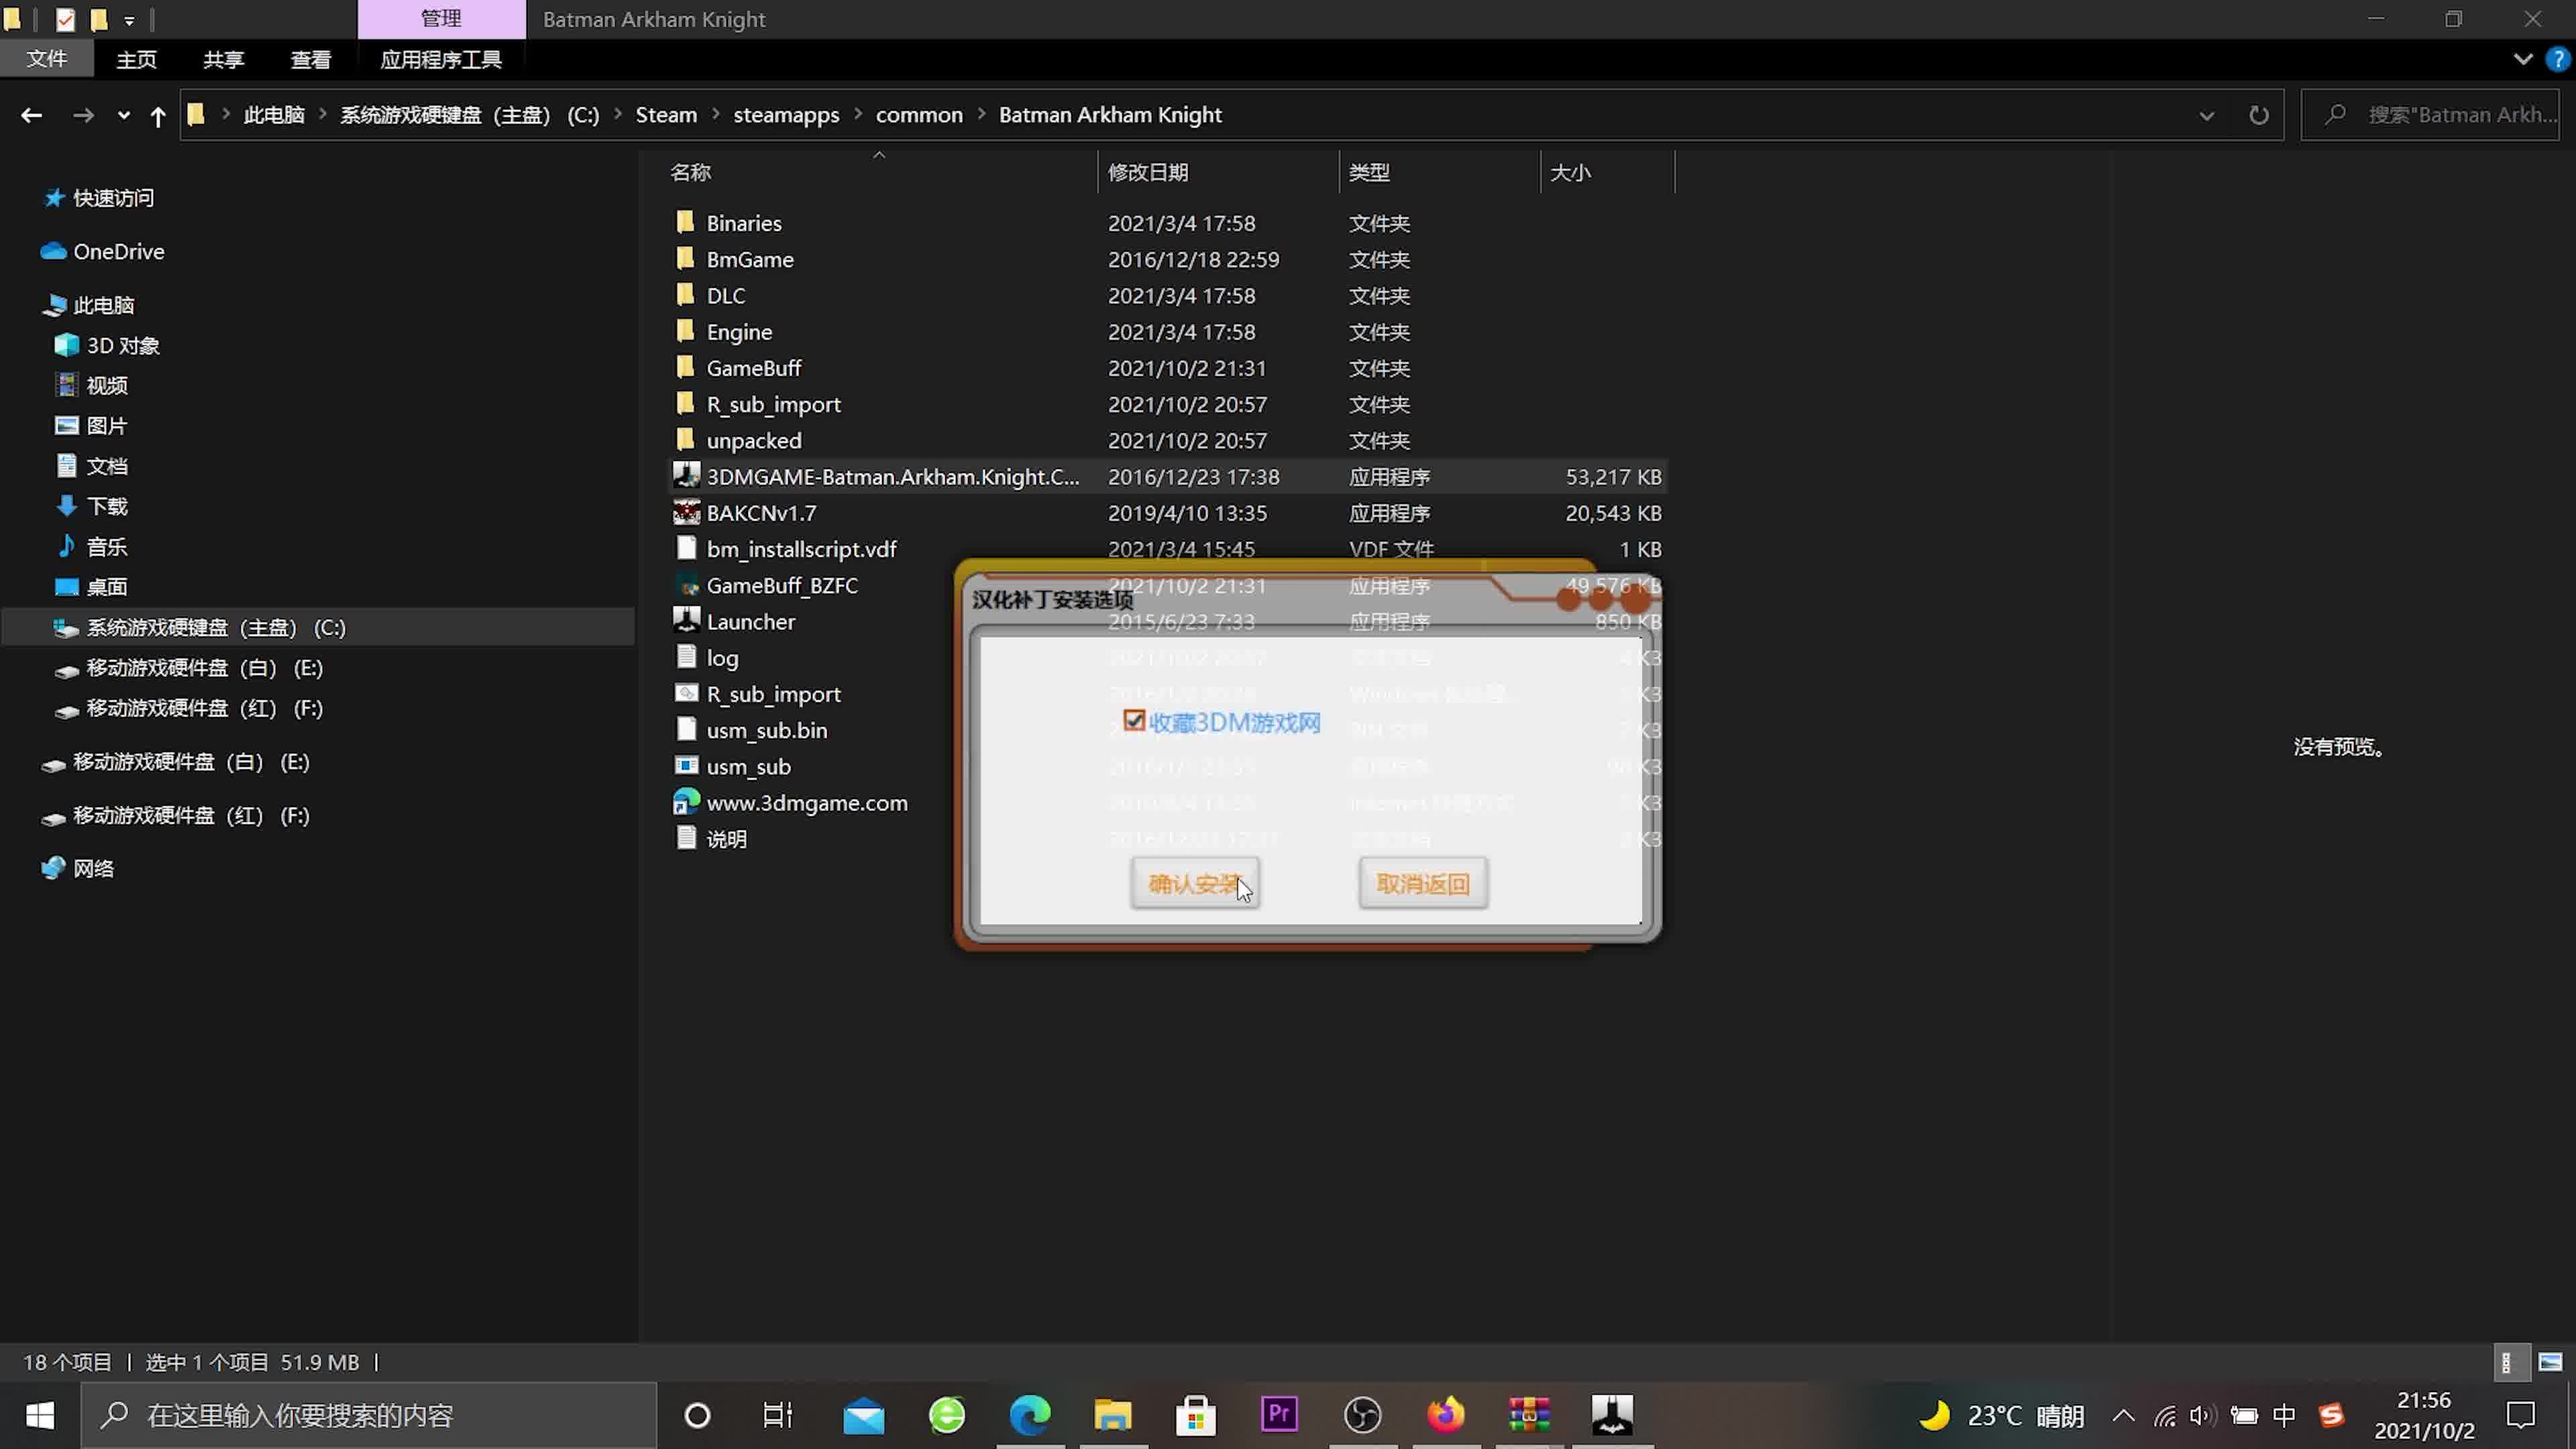Expand the chevron after 此电脑 in address bar
This screenshot has height=1449, width=2576.
click(323, 115)
